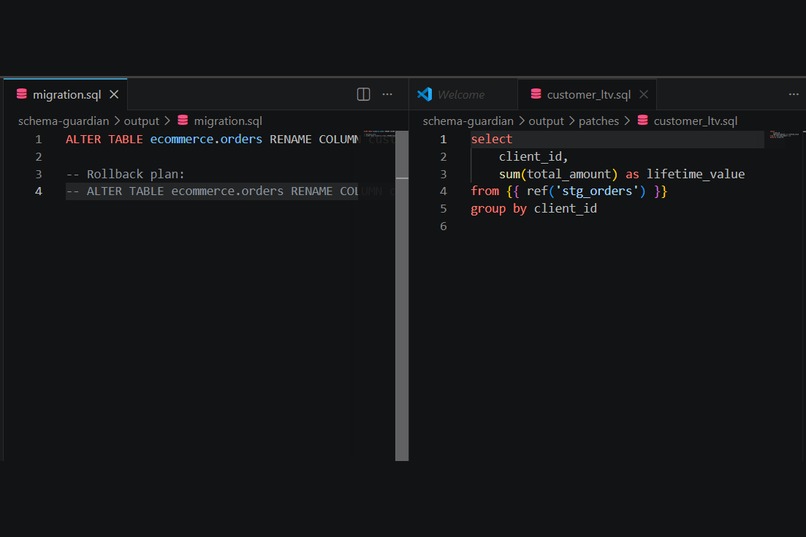Viewport: 806px width, 537px height.
Task: Click the database icon on the migration.sql tab
Action: tap(22, 94)
